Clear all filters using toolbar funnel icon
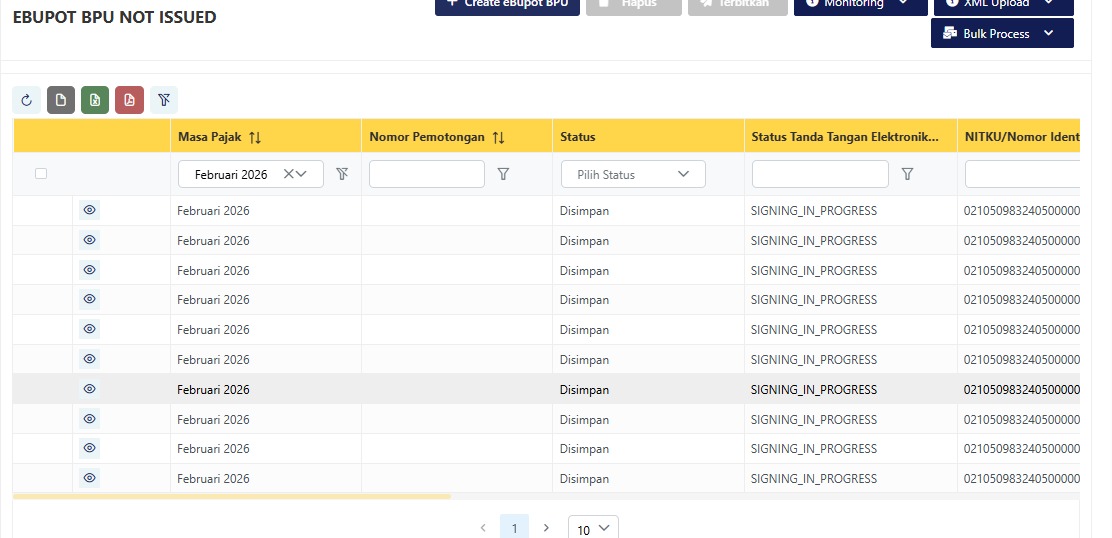Viewport: 1112px width, 538px height. [x=164, y=100]
